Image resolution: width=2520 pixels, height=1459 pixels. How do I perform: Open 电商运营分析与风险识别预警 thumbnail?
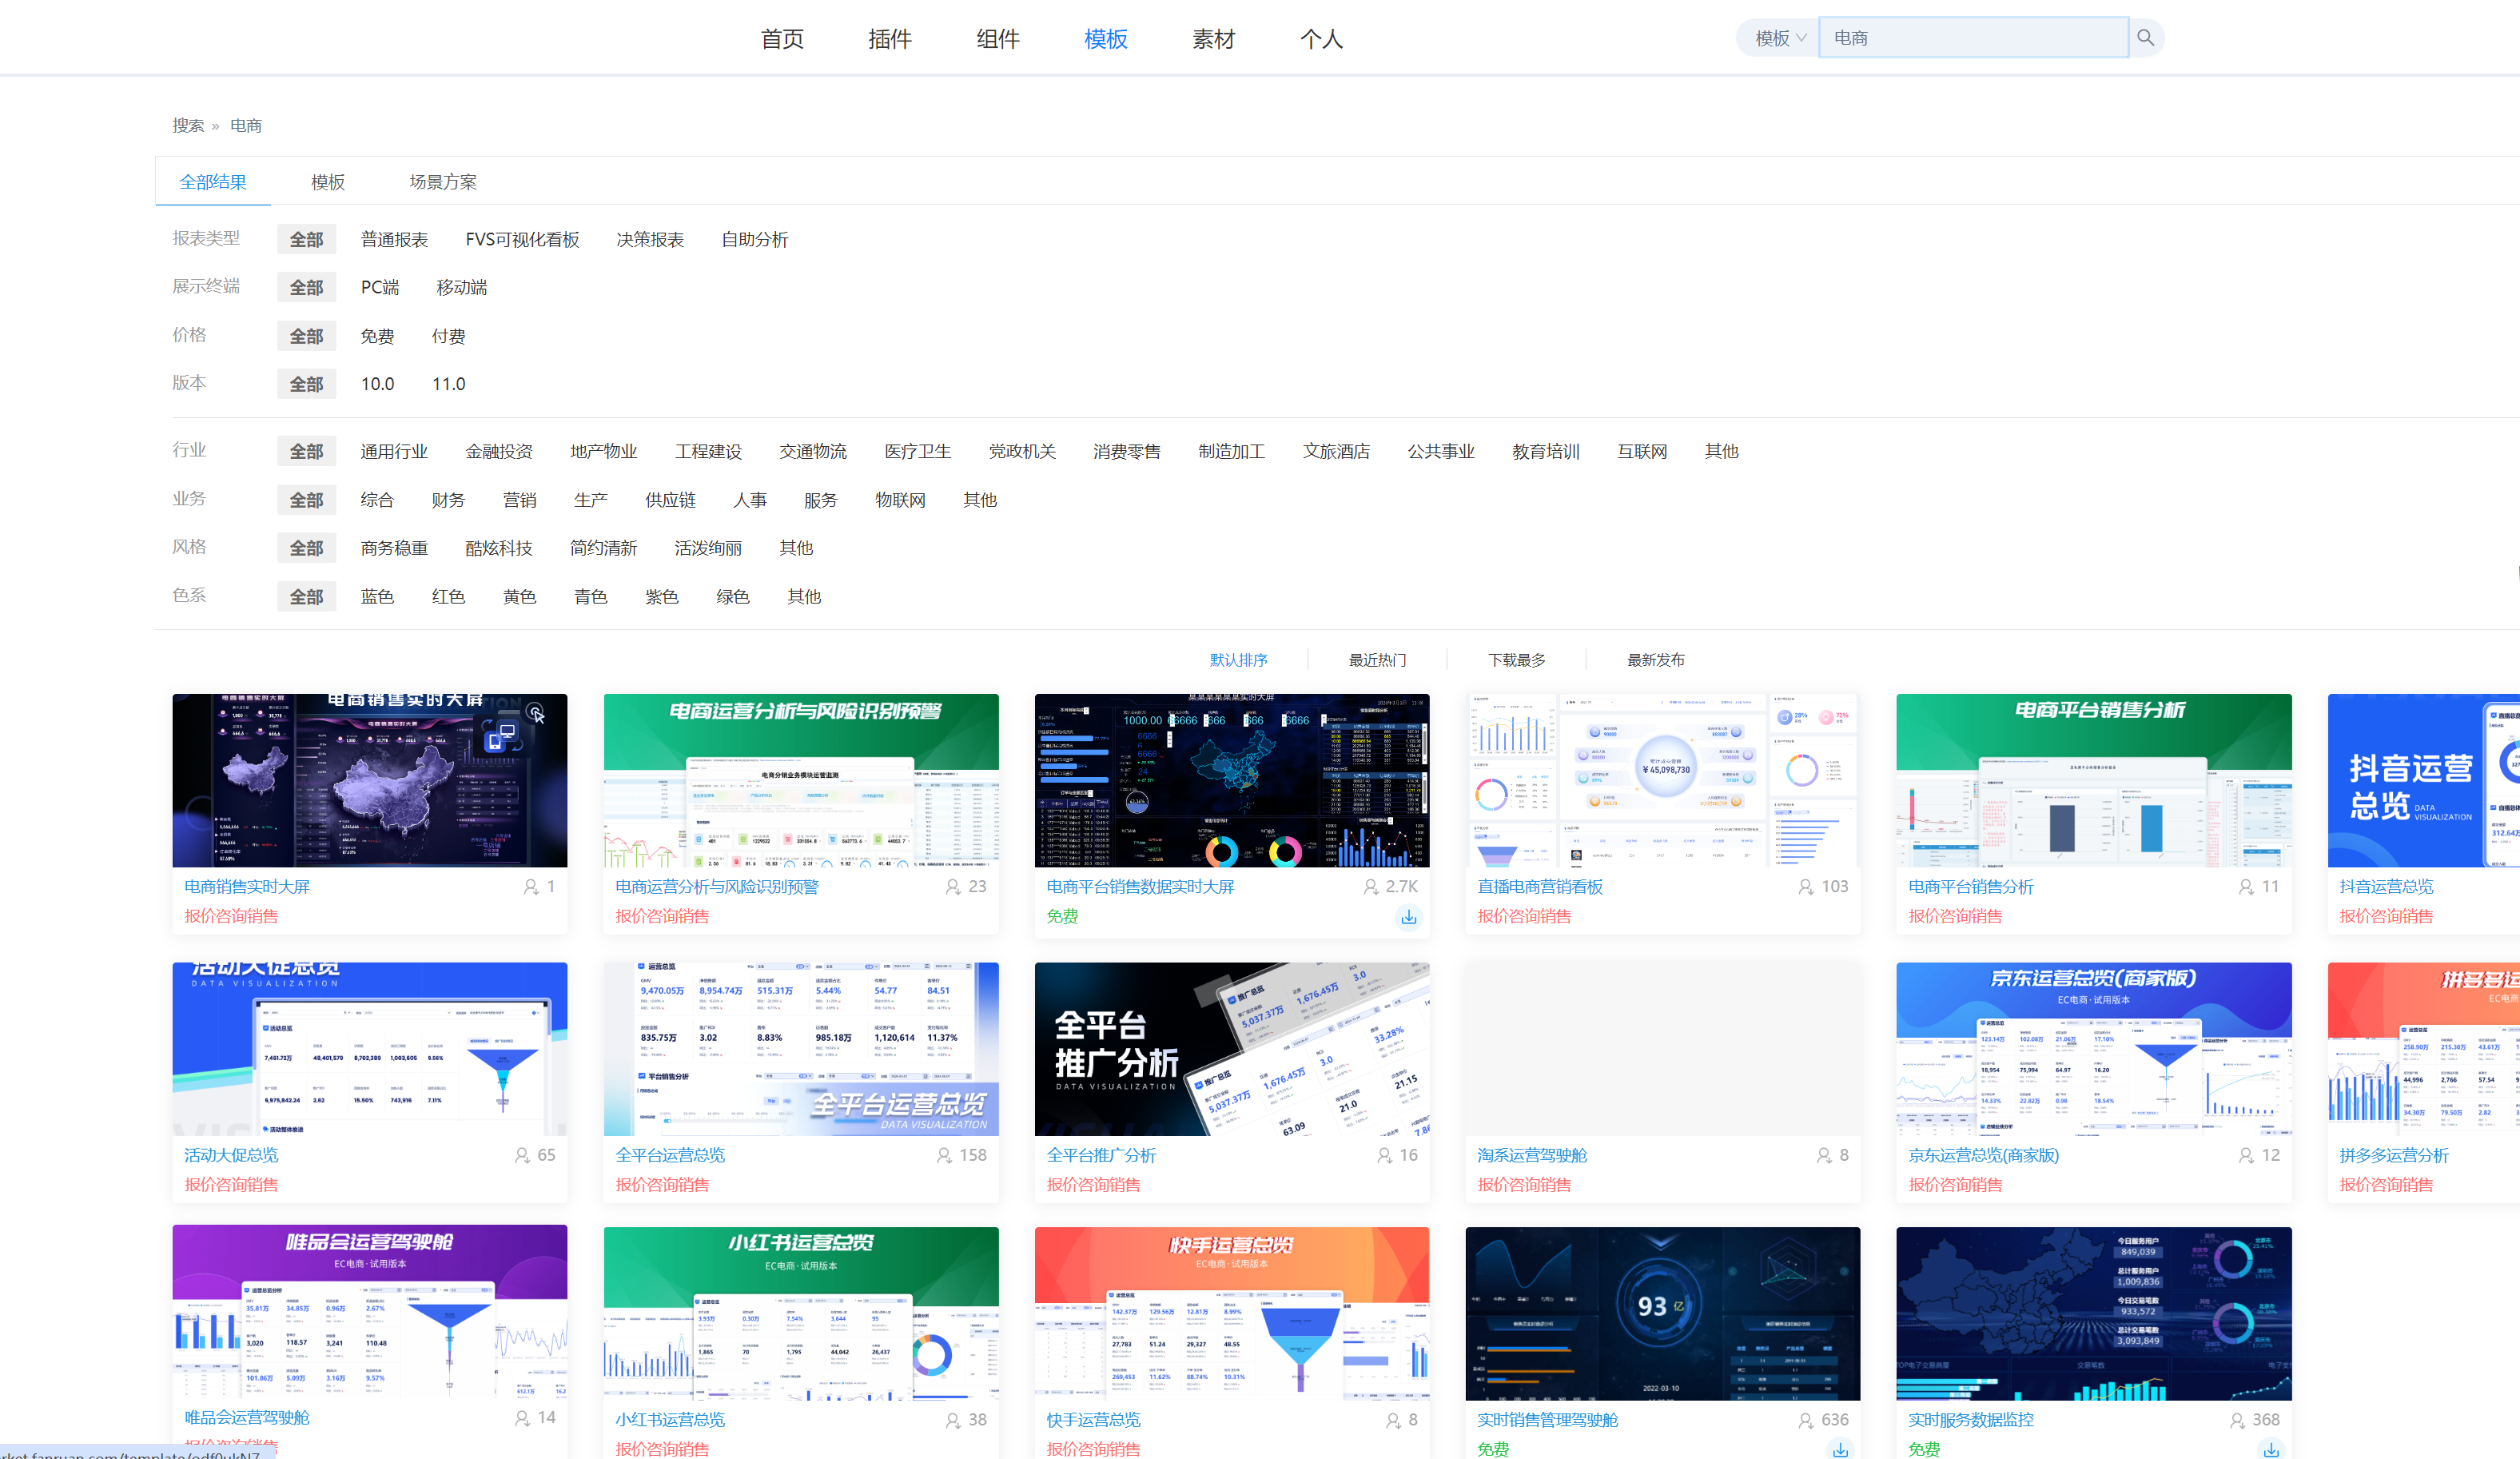pos(801,781)
